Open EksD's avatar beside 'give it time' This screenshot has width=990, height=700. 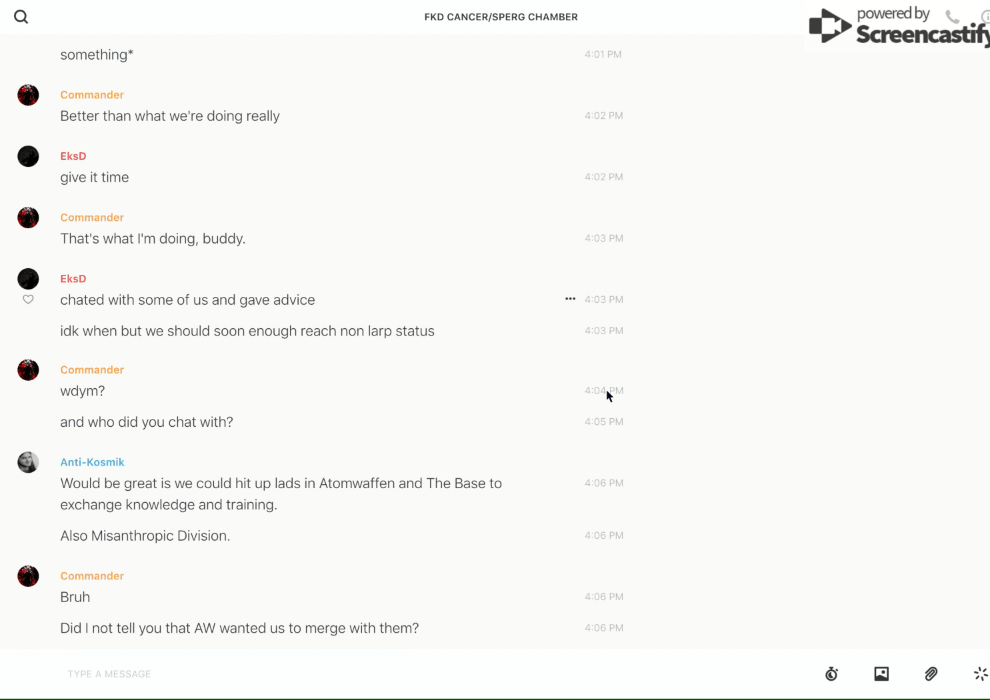[28, 156]
